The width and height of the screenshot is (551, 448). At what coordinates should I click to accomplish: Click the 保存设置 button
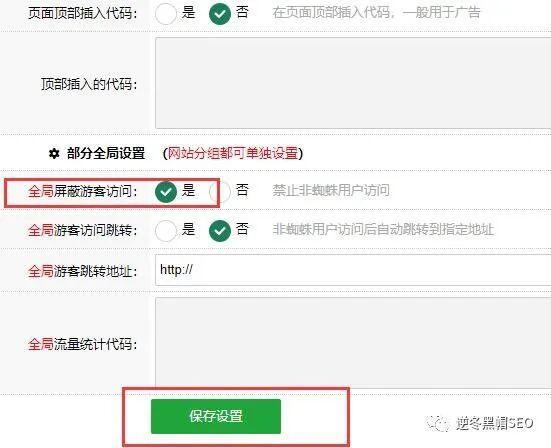coord(216,416)
